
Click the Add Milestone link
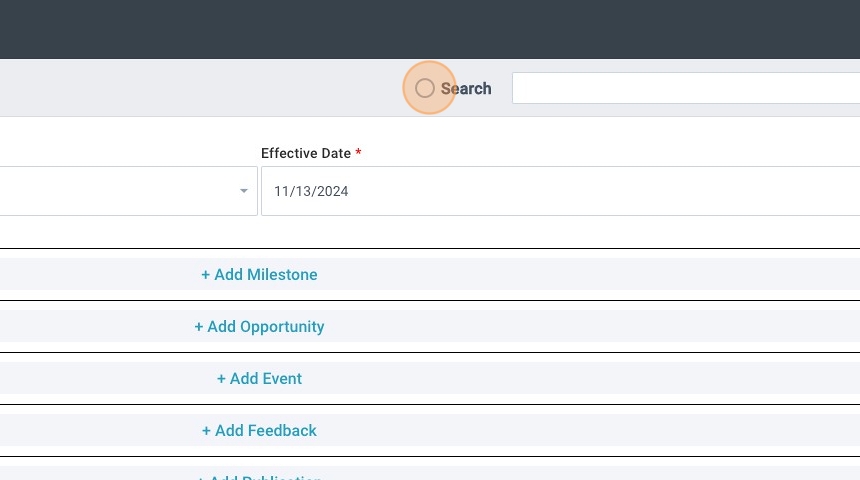tap(259, 275)
